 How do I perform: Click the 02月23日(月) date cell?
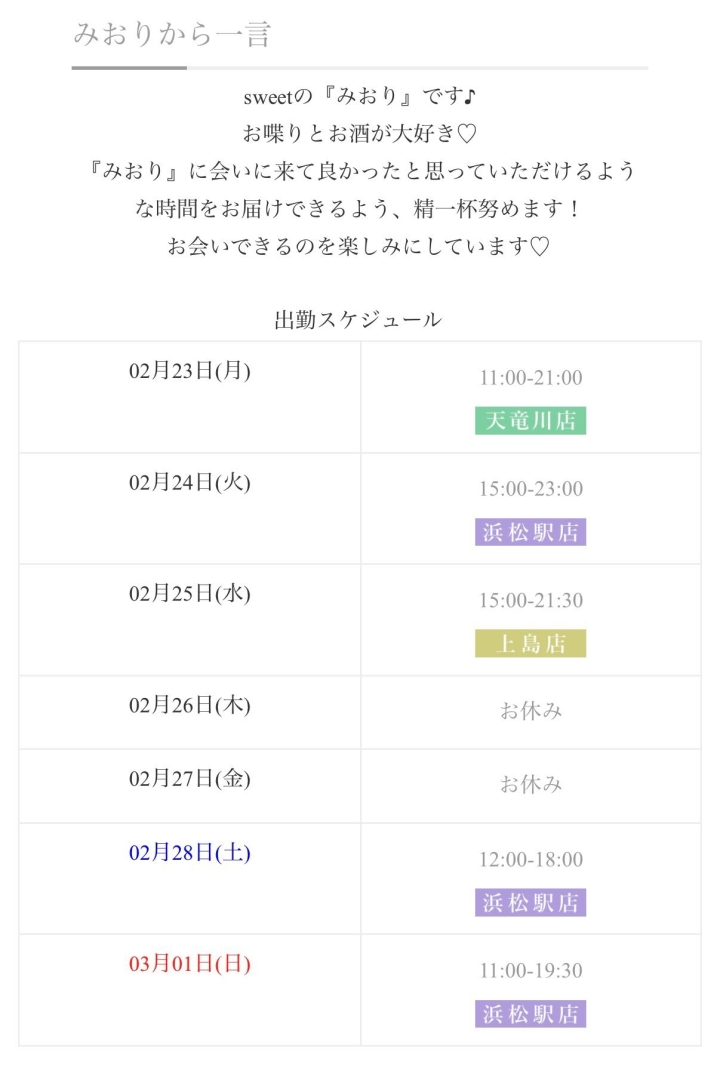(x=190, y=371)
